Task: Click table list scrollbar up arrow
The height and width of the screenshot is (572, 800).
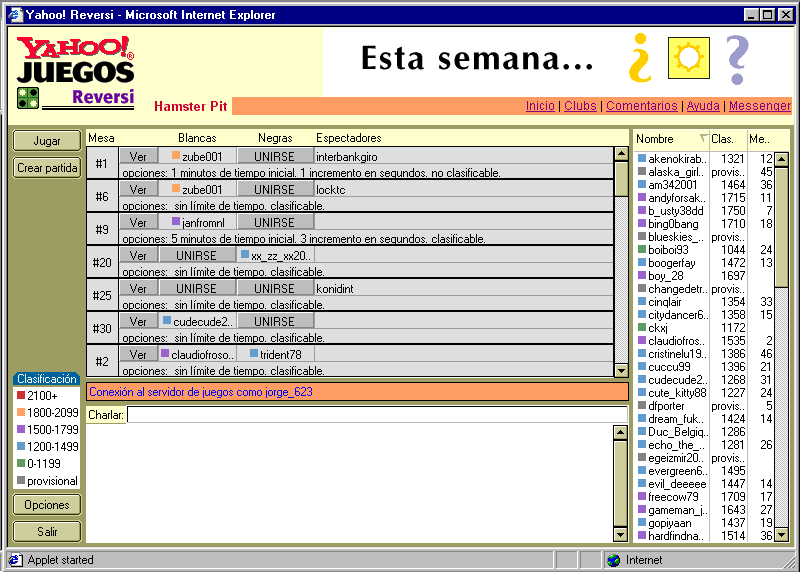Action: [621, 154]
